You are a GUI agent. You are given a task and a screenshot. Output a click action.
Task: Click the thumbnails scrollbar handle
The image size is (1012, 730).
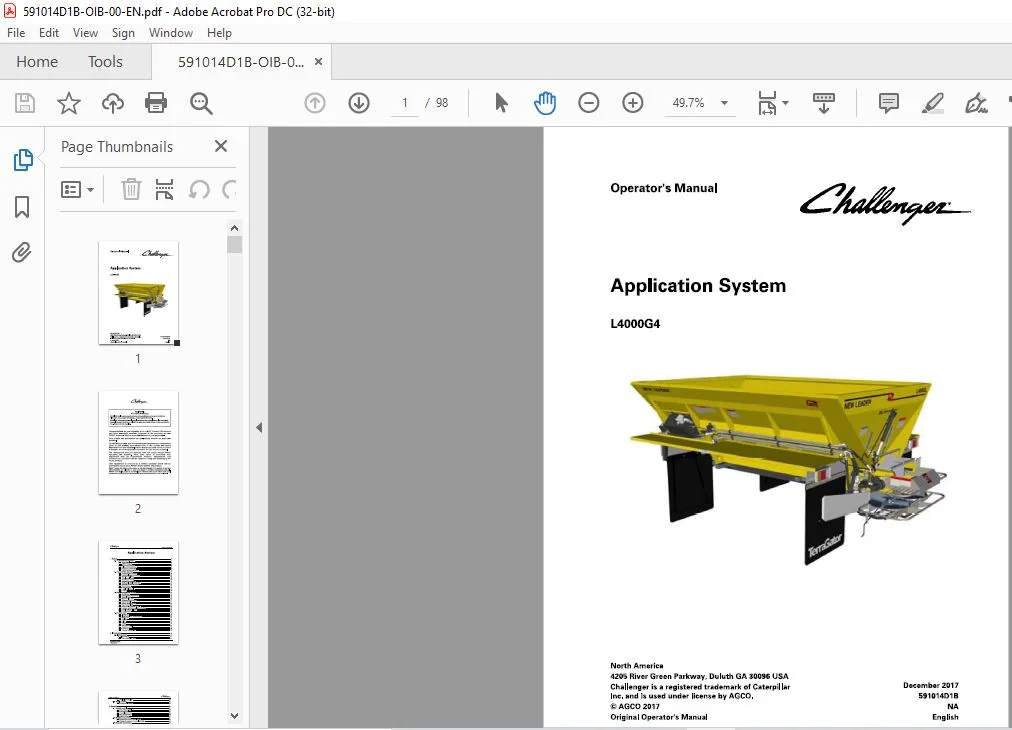234,245
